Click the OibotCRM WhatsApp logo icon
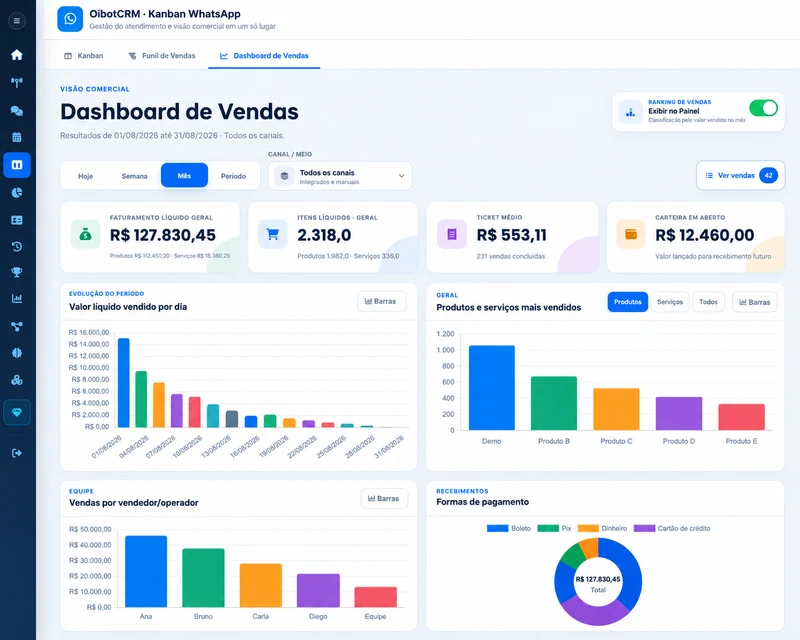The height and width of the screenshot is (640, 800). tap(70, 19)
